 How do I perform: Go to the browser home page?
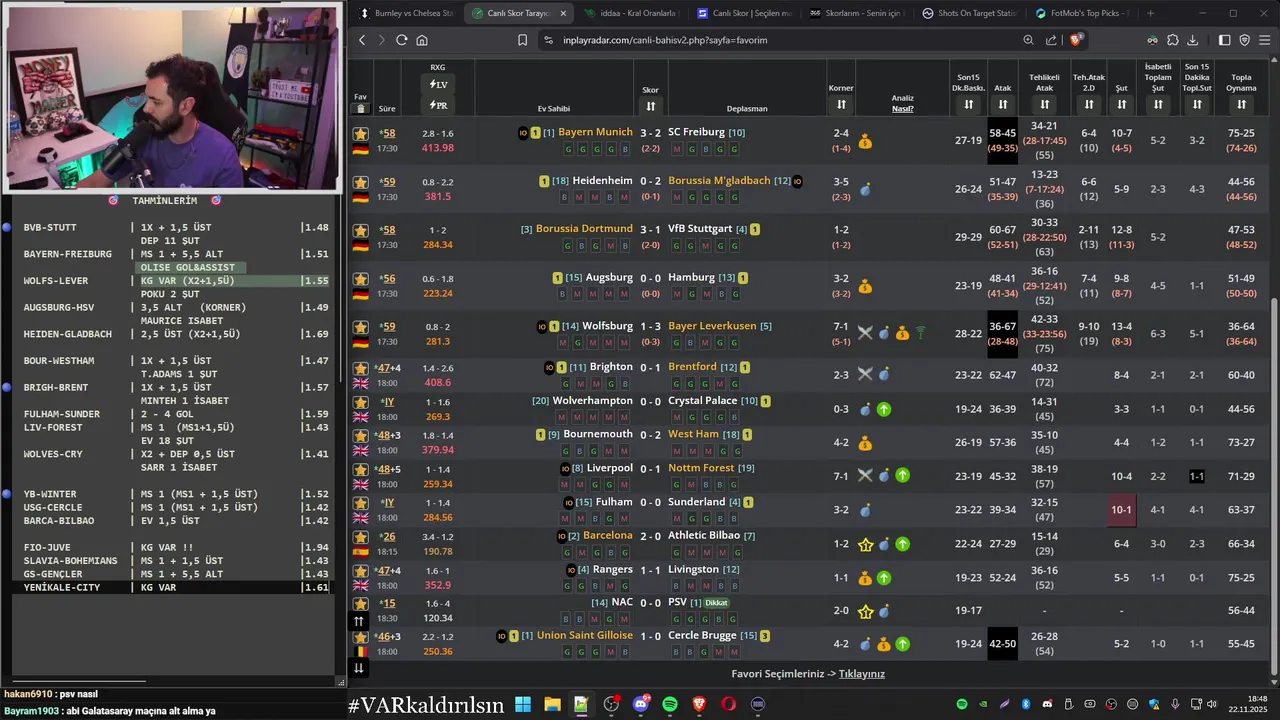click(x=422, y=40)
